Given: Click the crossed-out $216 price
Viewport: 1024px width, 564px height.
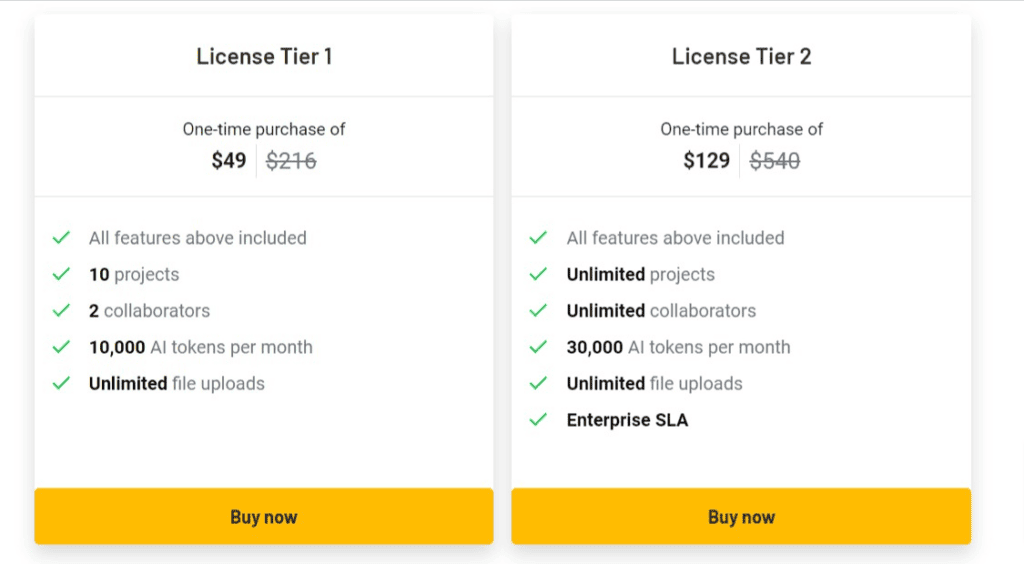Looking at the screenshot, I should (291, 161).
